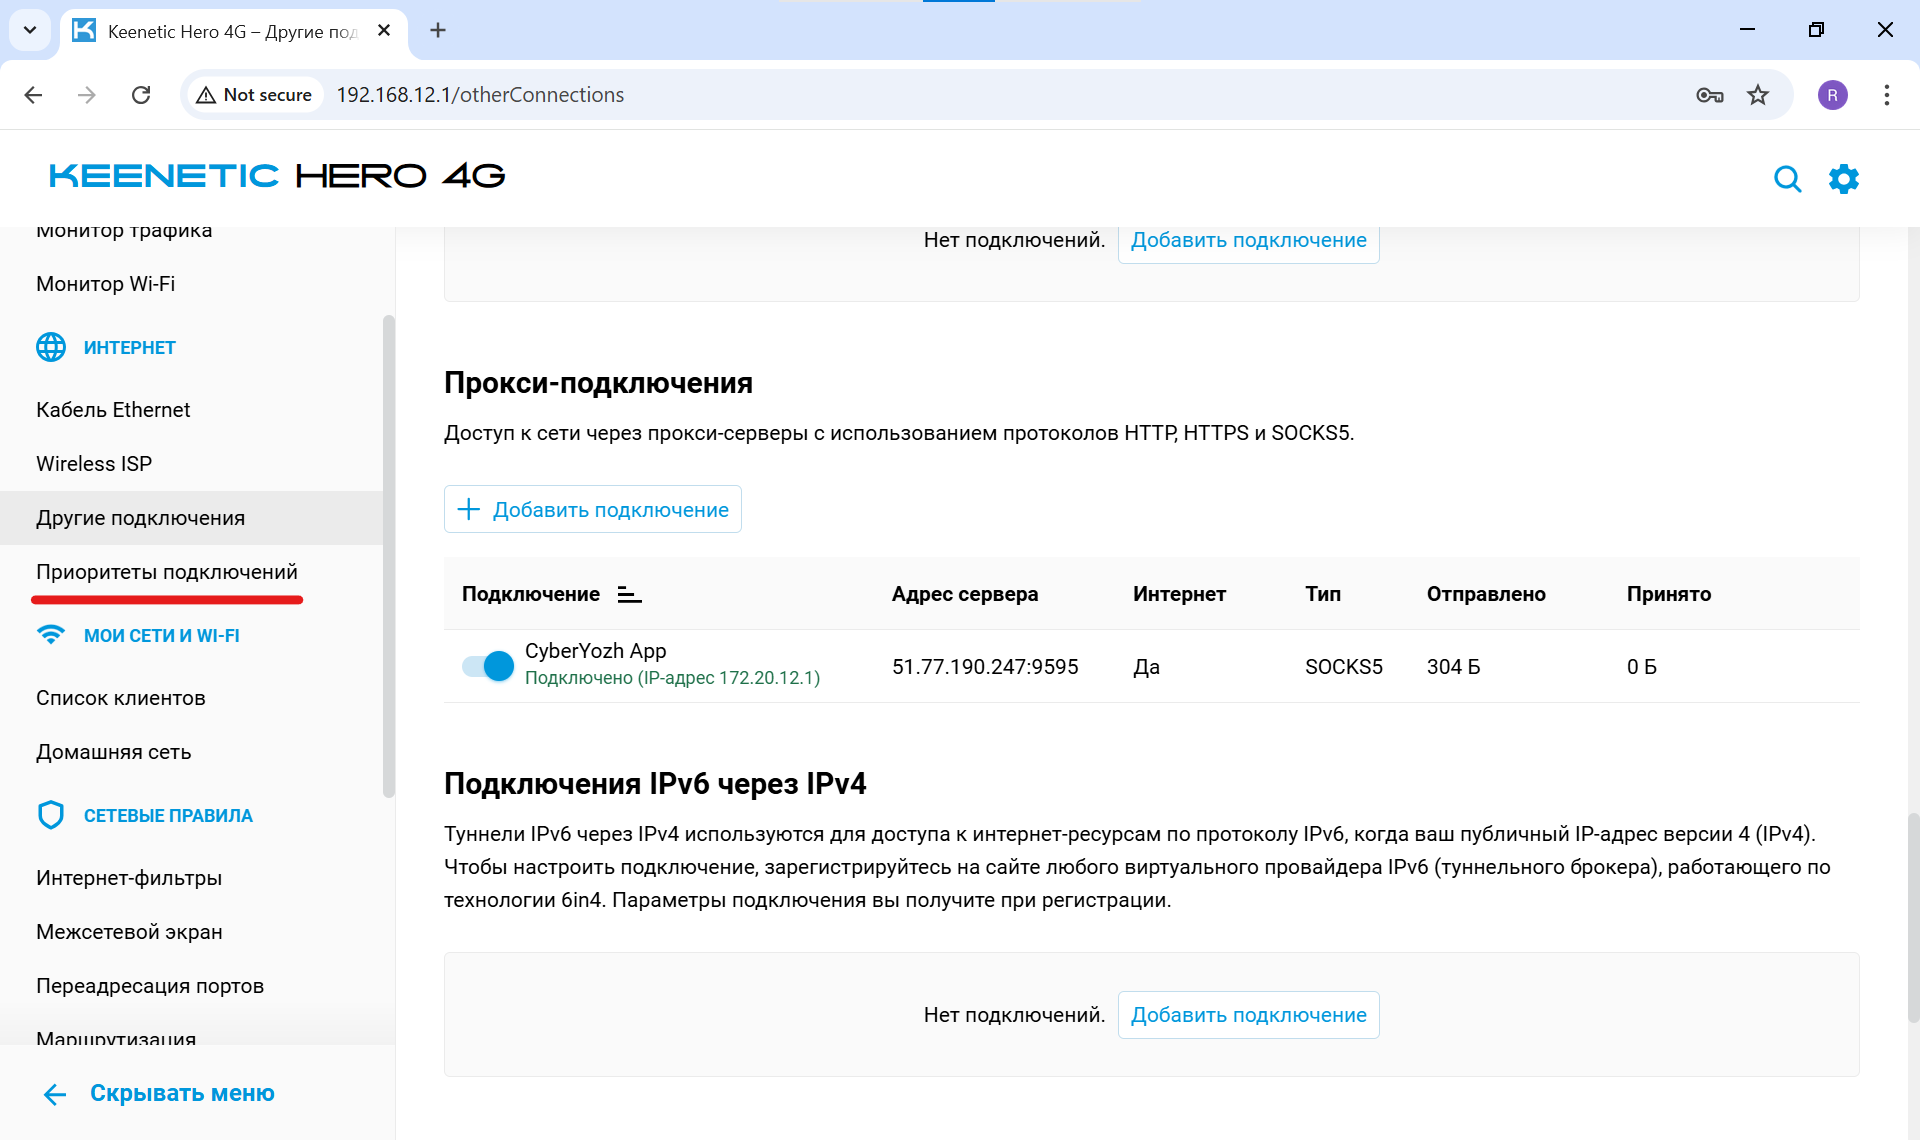Screen dimensions: 1920x1140
Task: Select the Интернет globe icon in sidebar
Action: [x=51, y=347]
